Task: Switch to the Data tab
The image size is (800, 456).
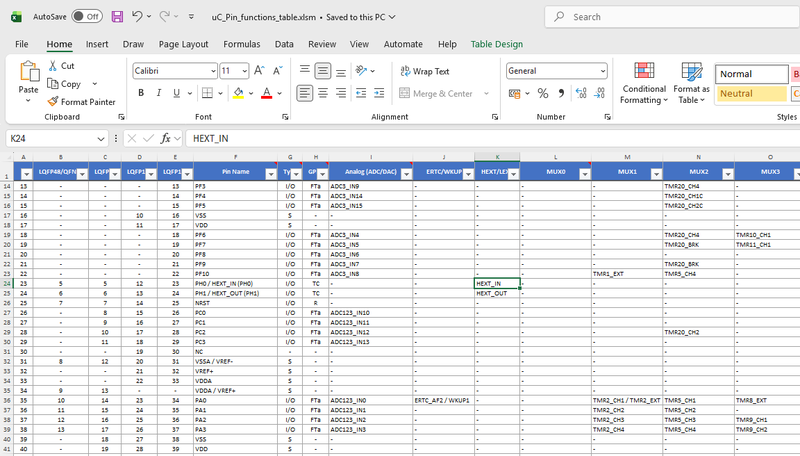Action: (284, 44)
